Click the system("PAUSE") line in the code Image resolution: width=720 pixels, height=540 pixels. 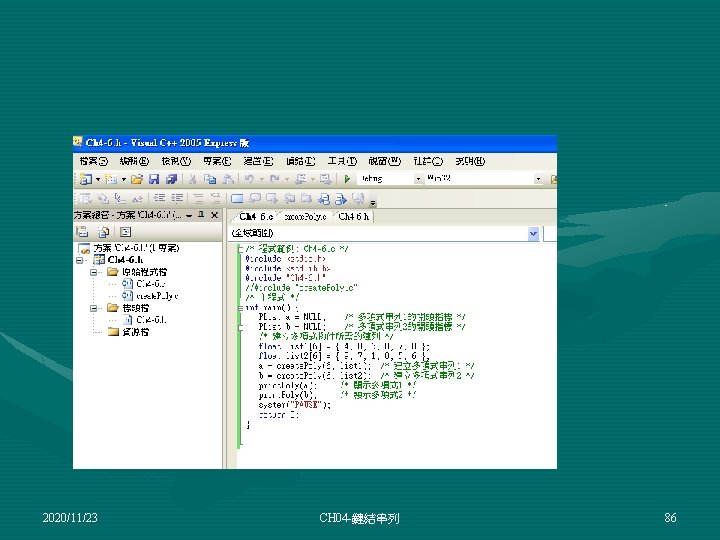click(294, 405)
